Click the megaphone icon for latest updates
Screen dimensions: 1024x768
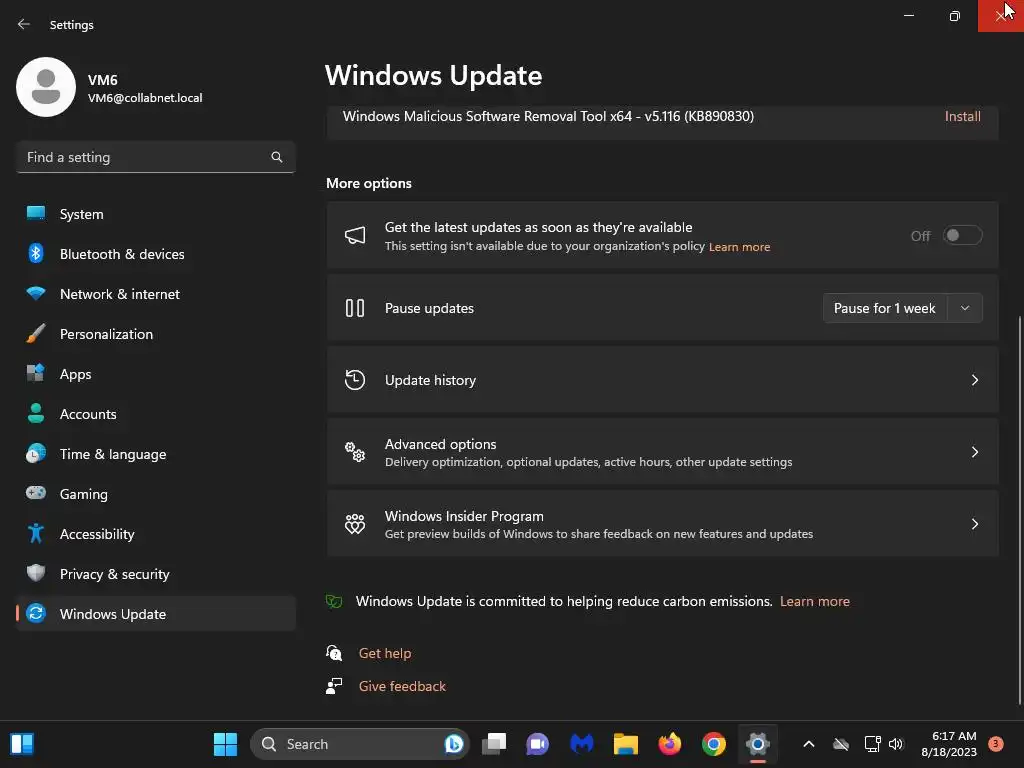(x=355, y=236)
